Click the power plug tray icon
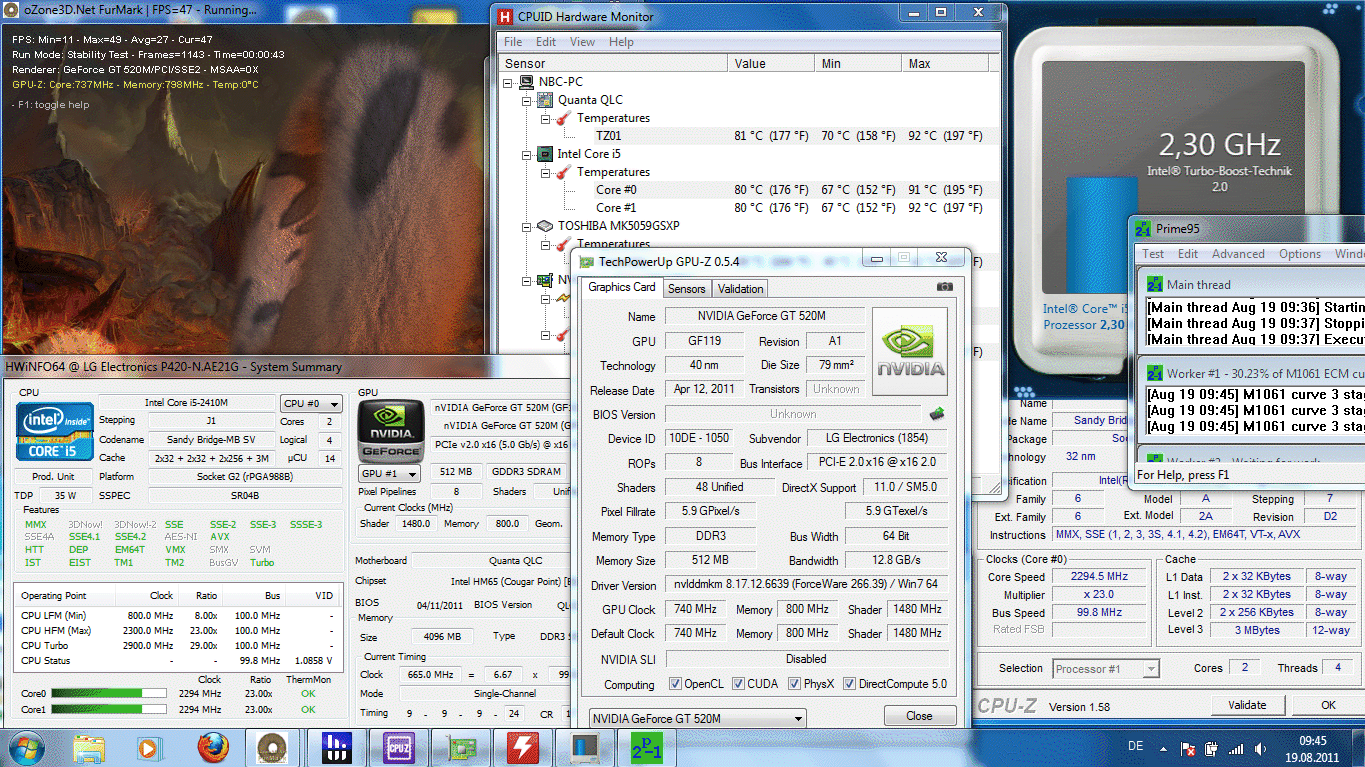1365x767 pixels. click(1213, 748)
